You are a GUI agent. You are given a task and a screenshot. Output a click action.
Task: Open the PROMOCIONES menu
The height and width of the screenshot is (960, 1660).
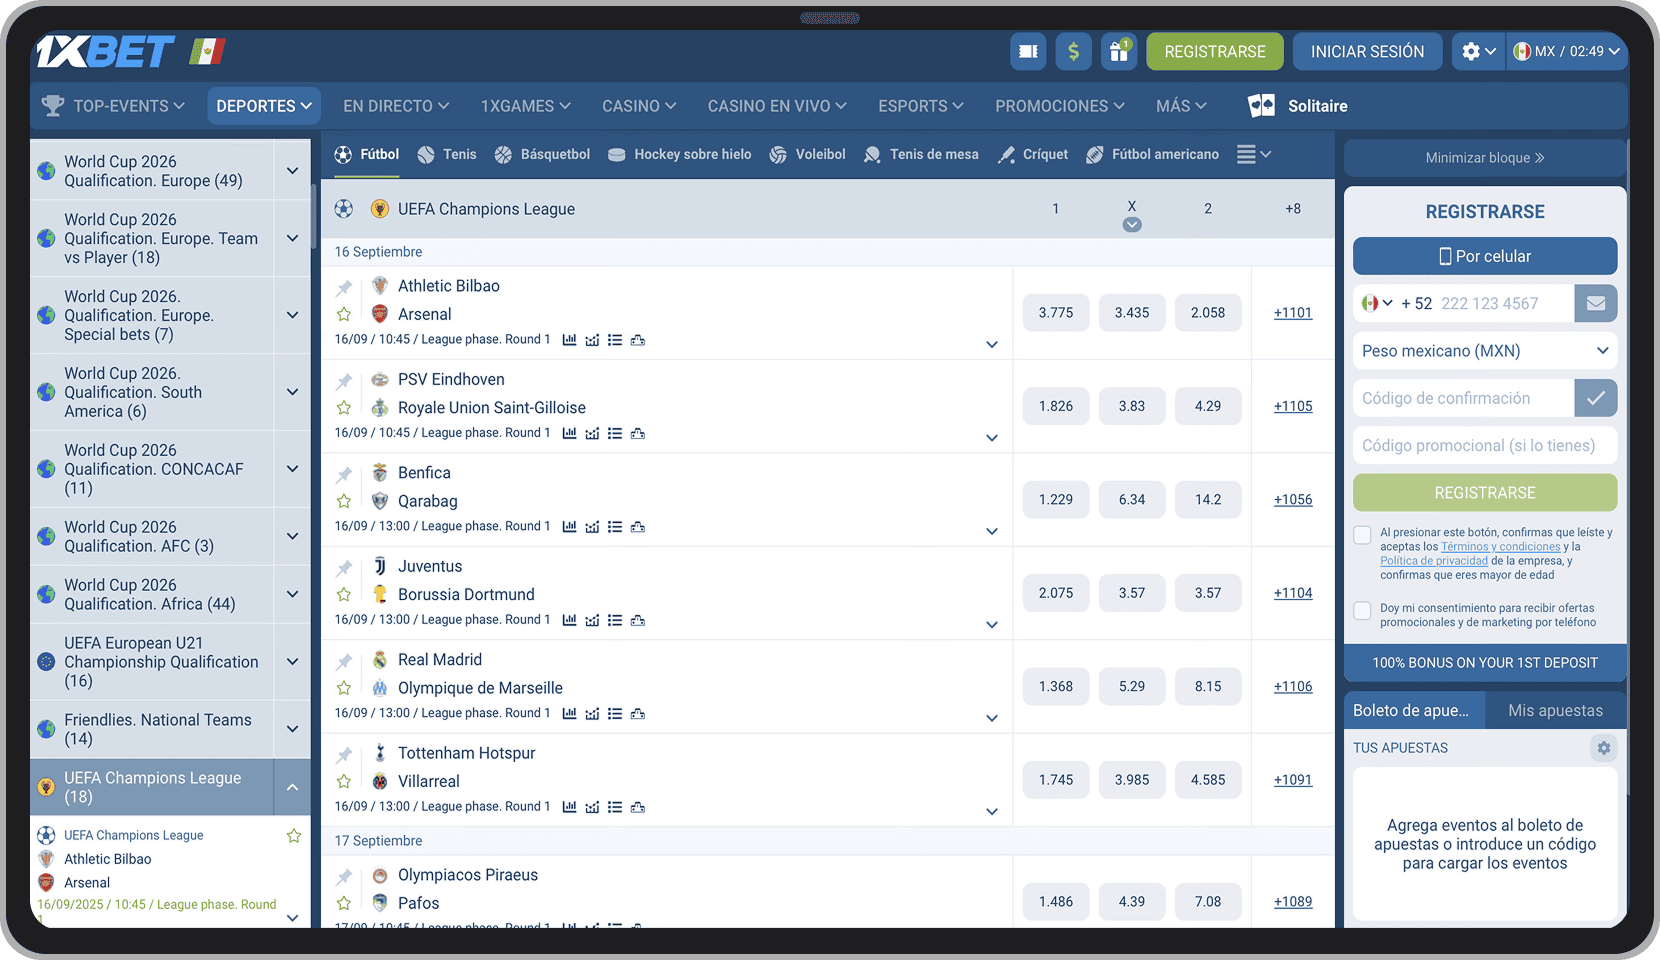[x=1060, y=106]
